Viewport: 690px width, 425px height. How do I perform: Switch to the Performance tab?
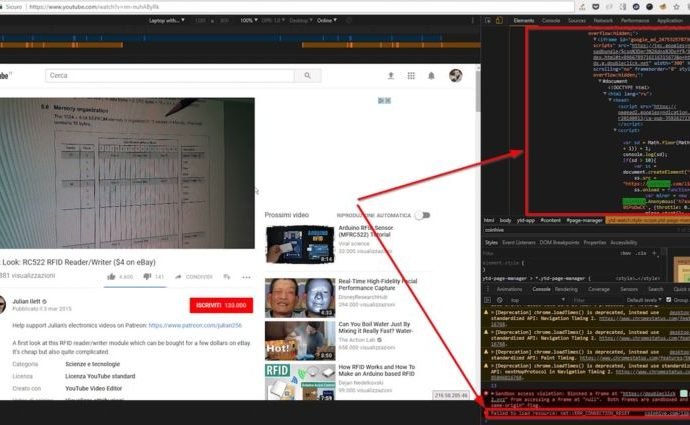click(x=635, y=20)
